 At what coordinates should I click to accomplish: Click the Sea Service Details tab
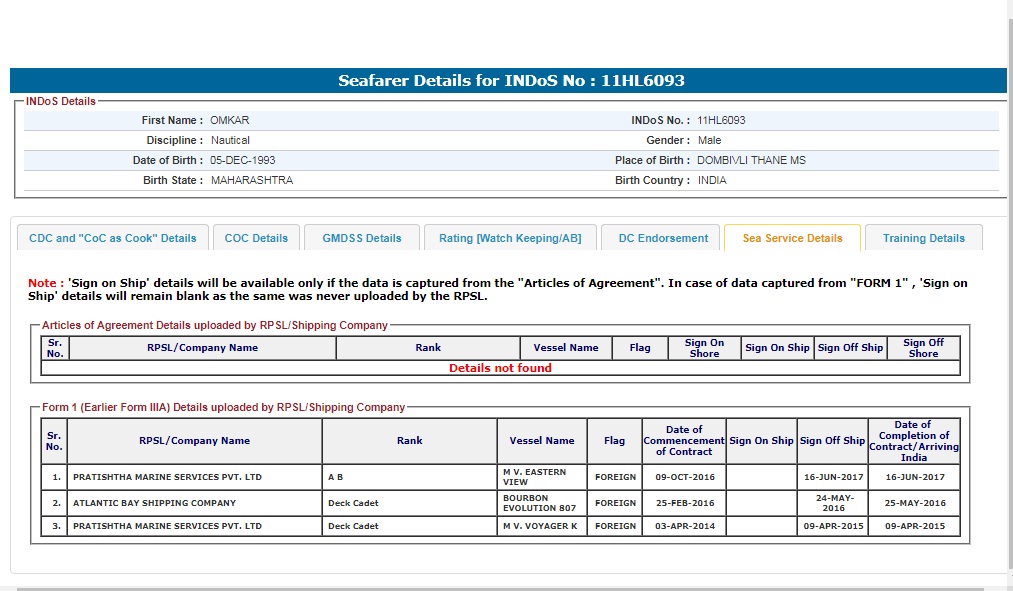[x=792, y=238]
